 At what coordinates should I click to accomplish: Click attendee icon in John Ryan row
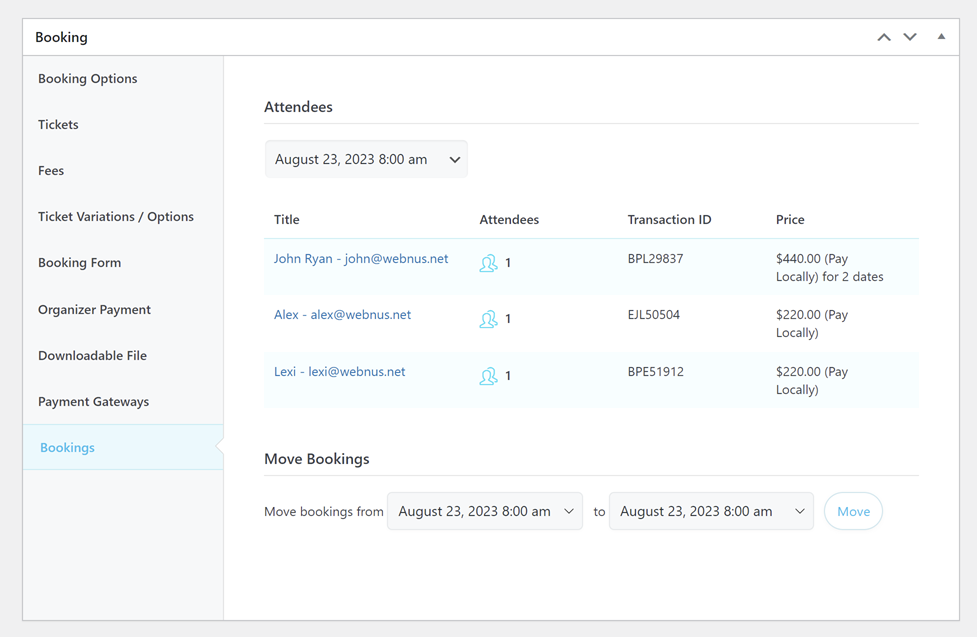click(x=488, y=263)
